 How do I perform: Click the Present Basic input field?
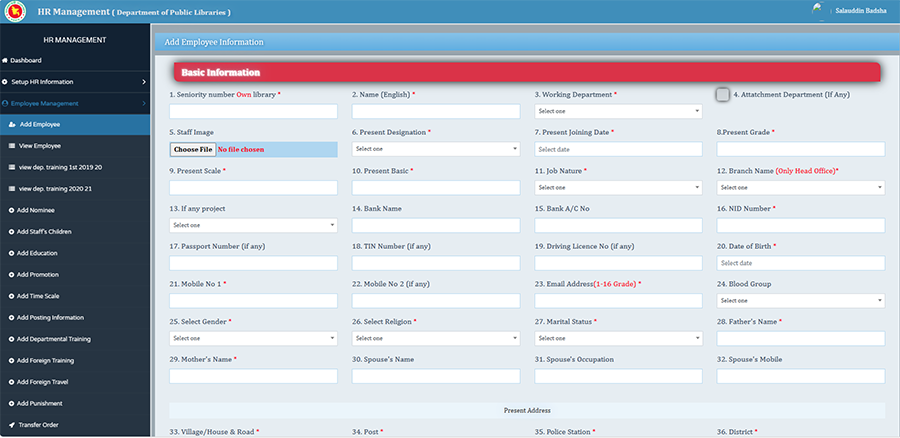(x=436, y=188)
